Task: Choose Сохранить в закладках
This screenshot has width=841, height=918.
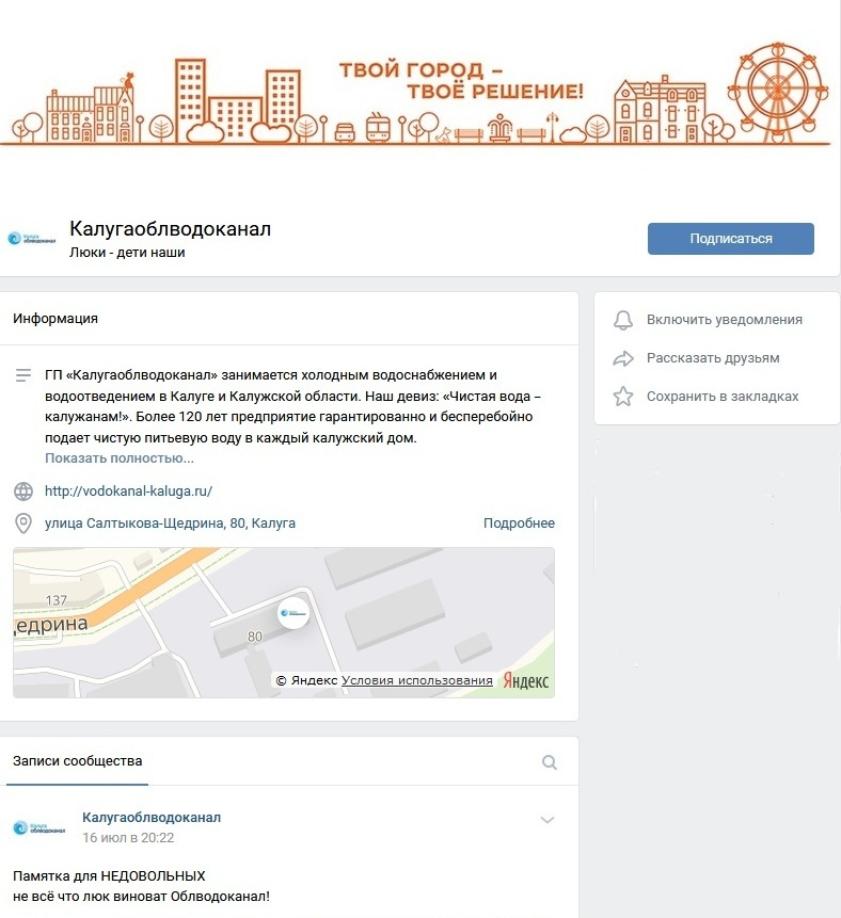Action: pyautogui.click(x=722, y=396)
